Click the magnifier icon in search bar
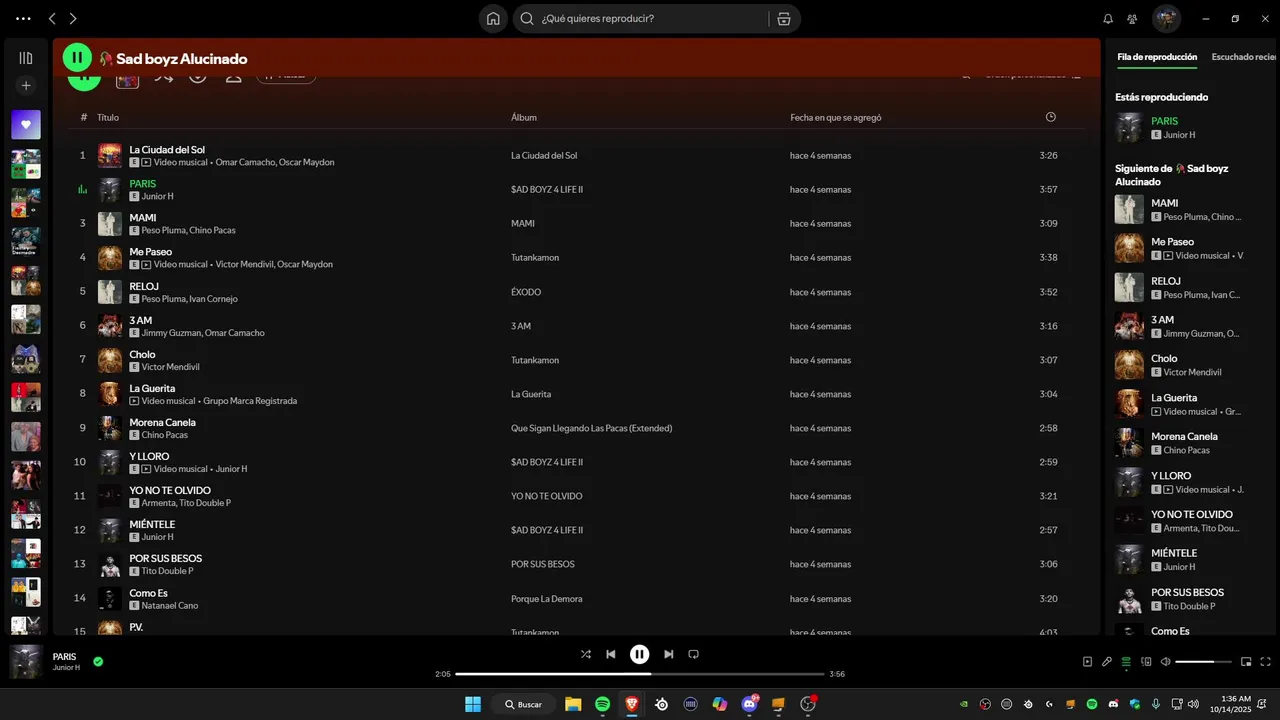The image size is (1280, 720). pyautogui.click(x=527, y=18)
